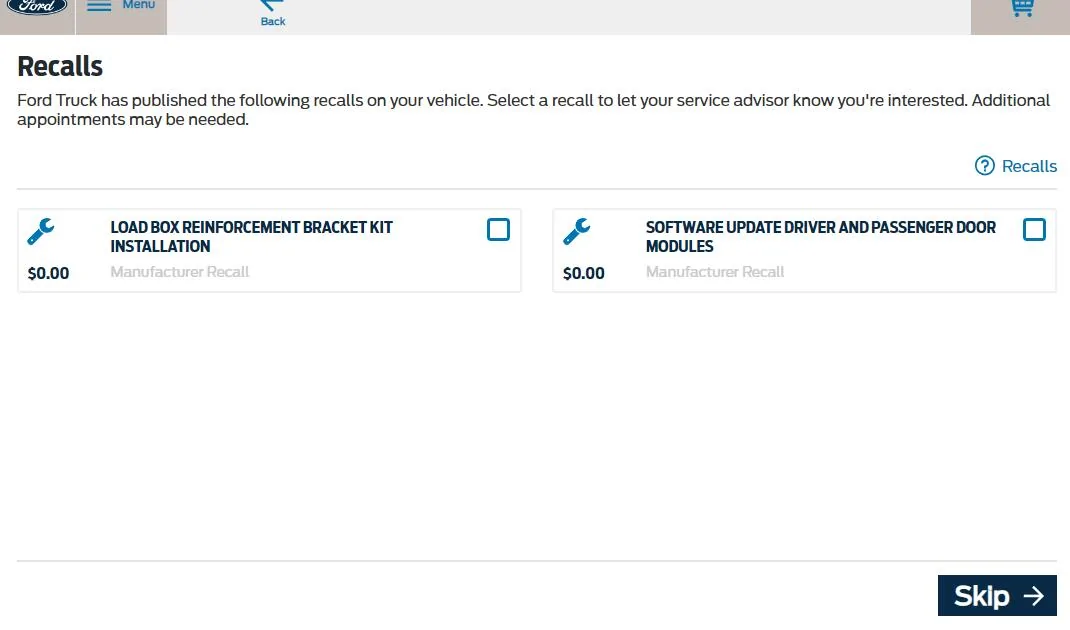Check Load Box Reinforcement Bracket Kit recall

[x=498, y=230]
